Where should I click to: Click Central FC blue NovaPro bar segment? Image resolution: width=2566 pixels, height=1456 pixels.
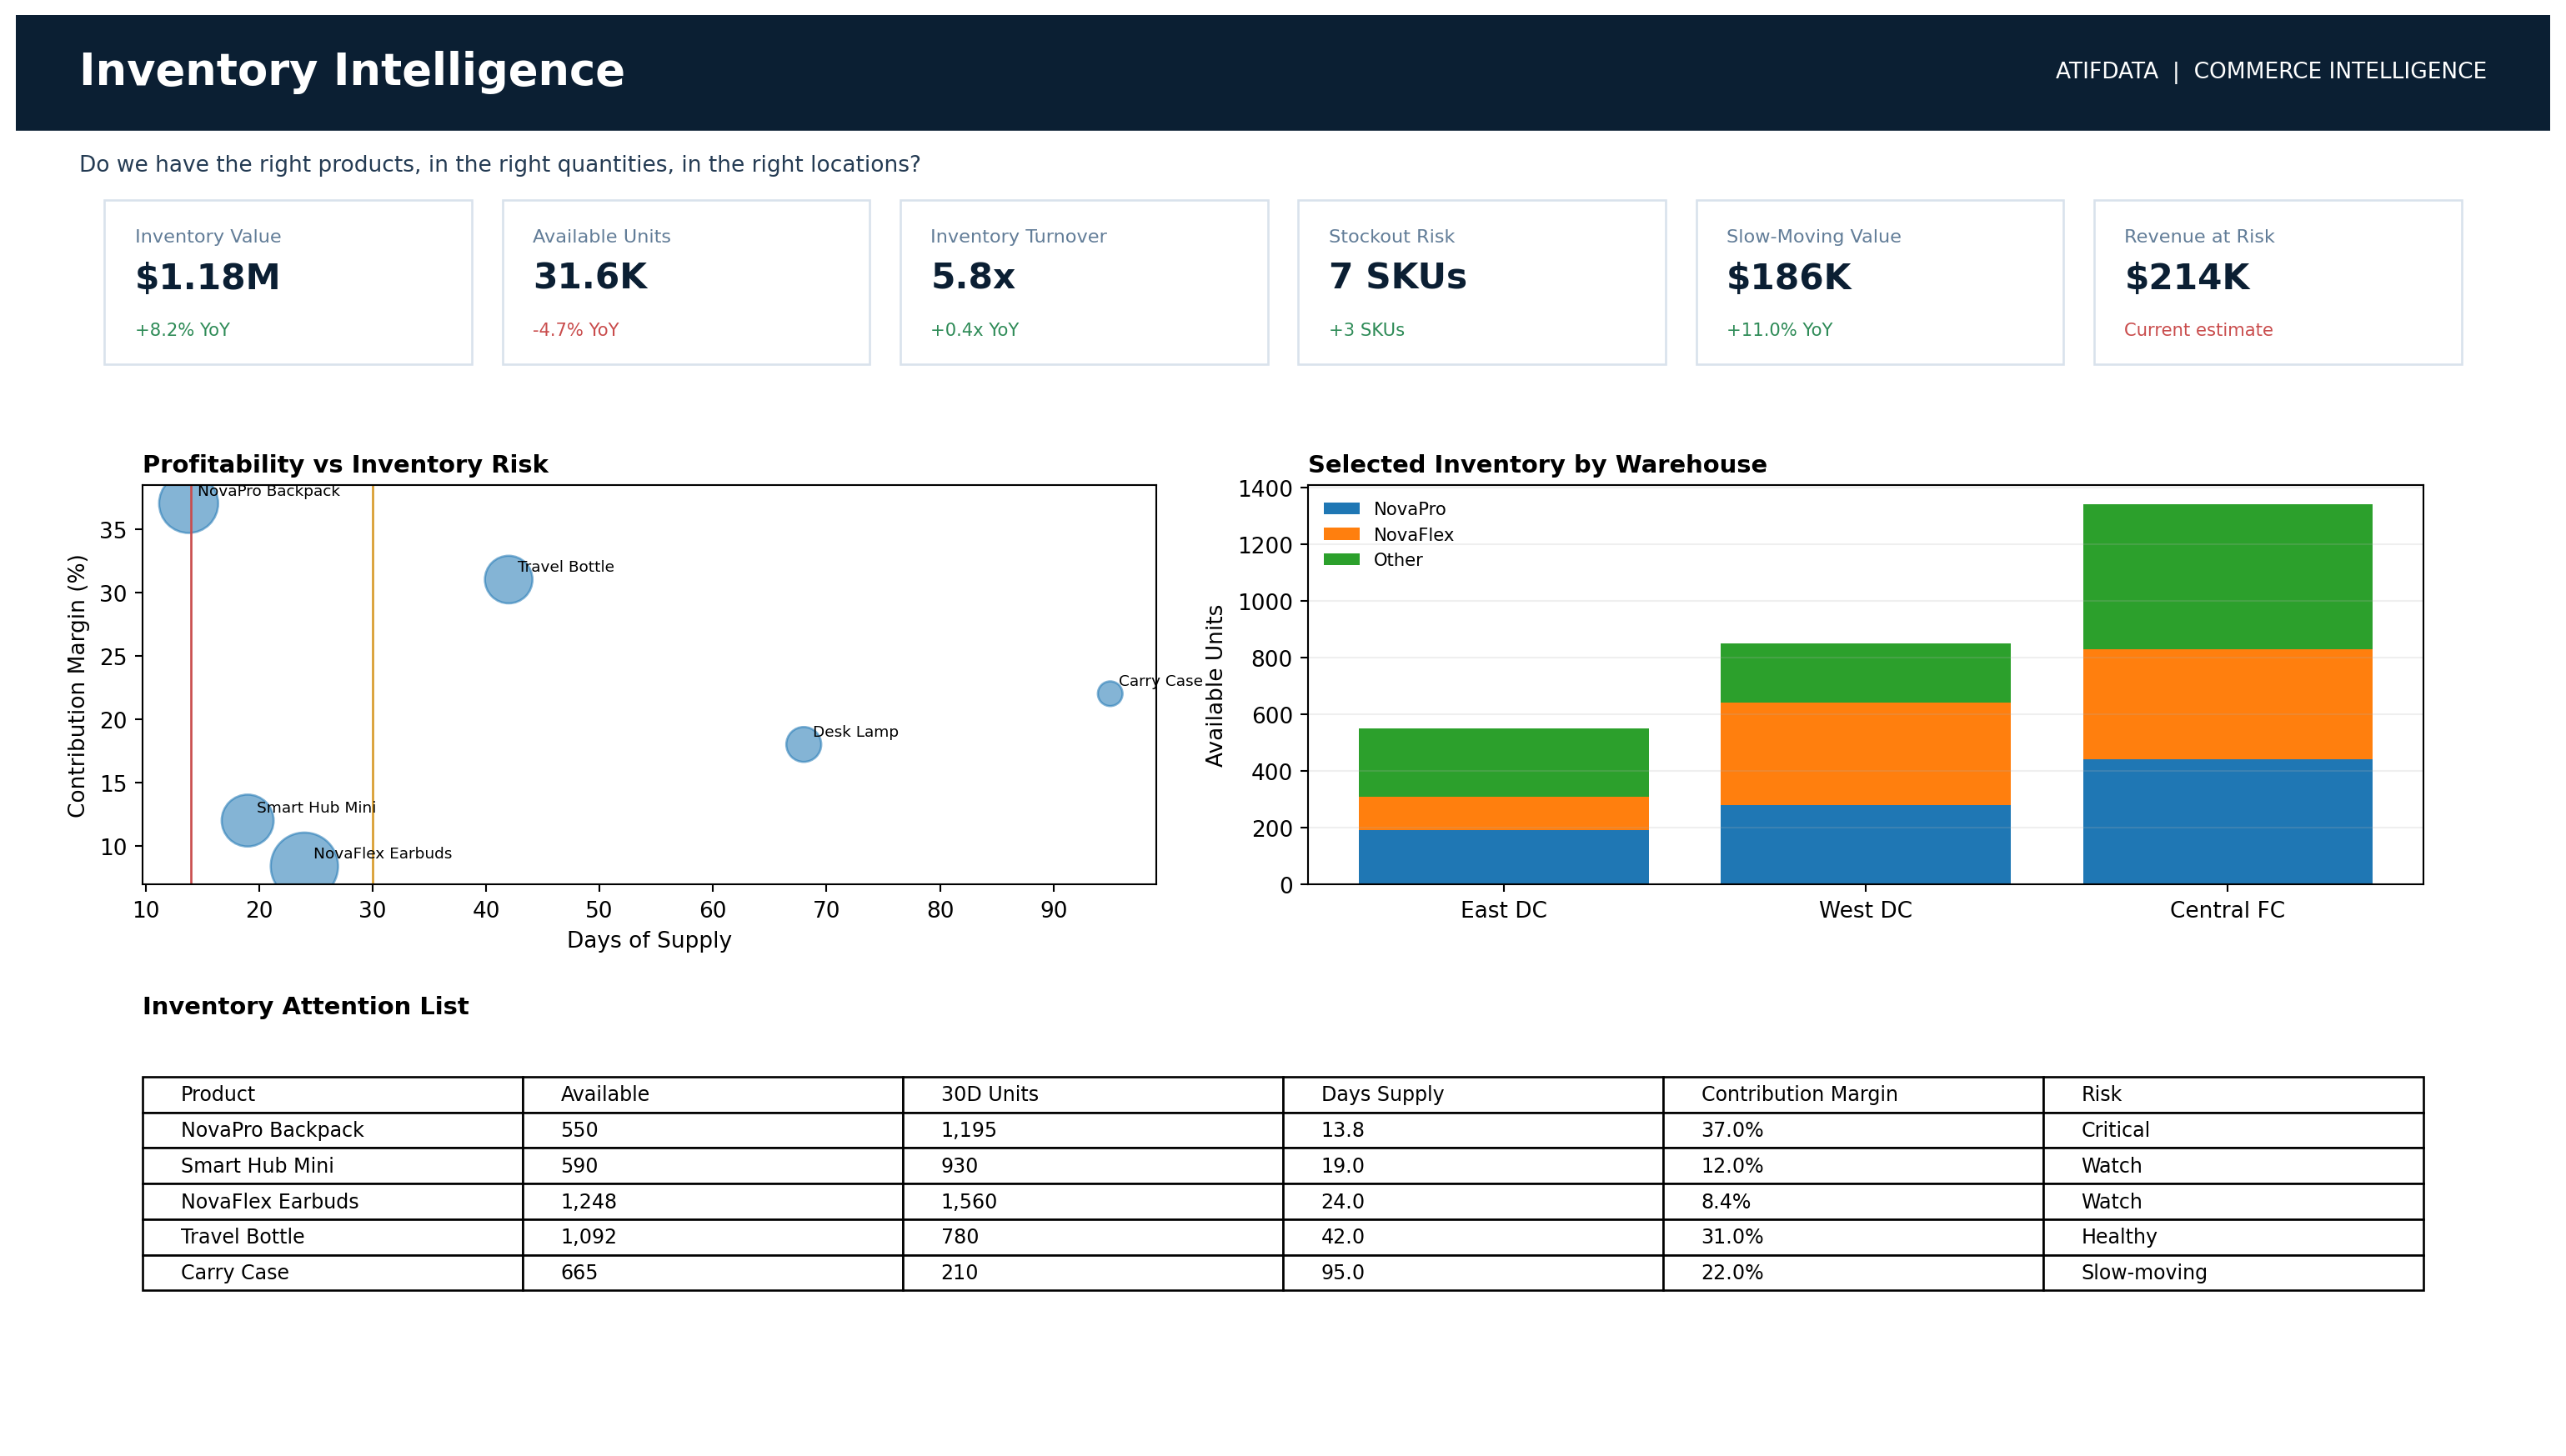tap(2227, 822)
